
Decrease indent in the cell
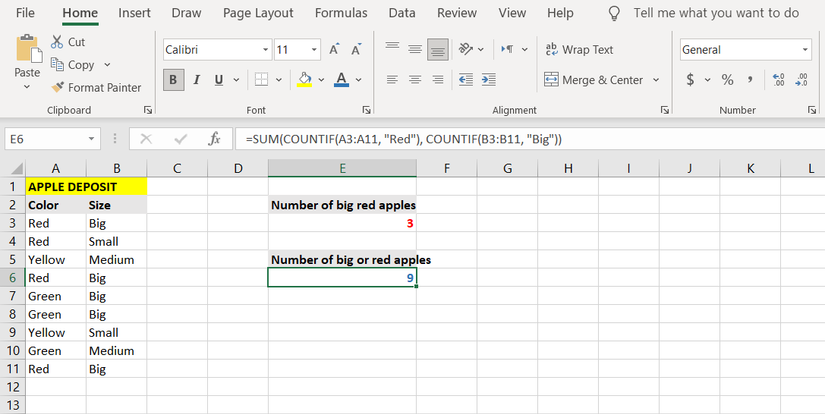[466, 79]
